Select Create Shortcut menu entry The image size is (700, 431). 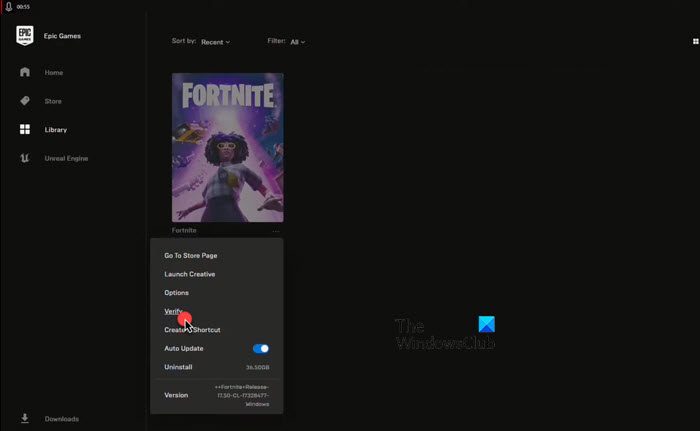point(192,330)
